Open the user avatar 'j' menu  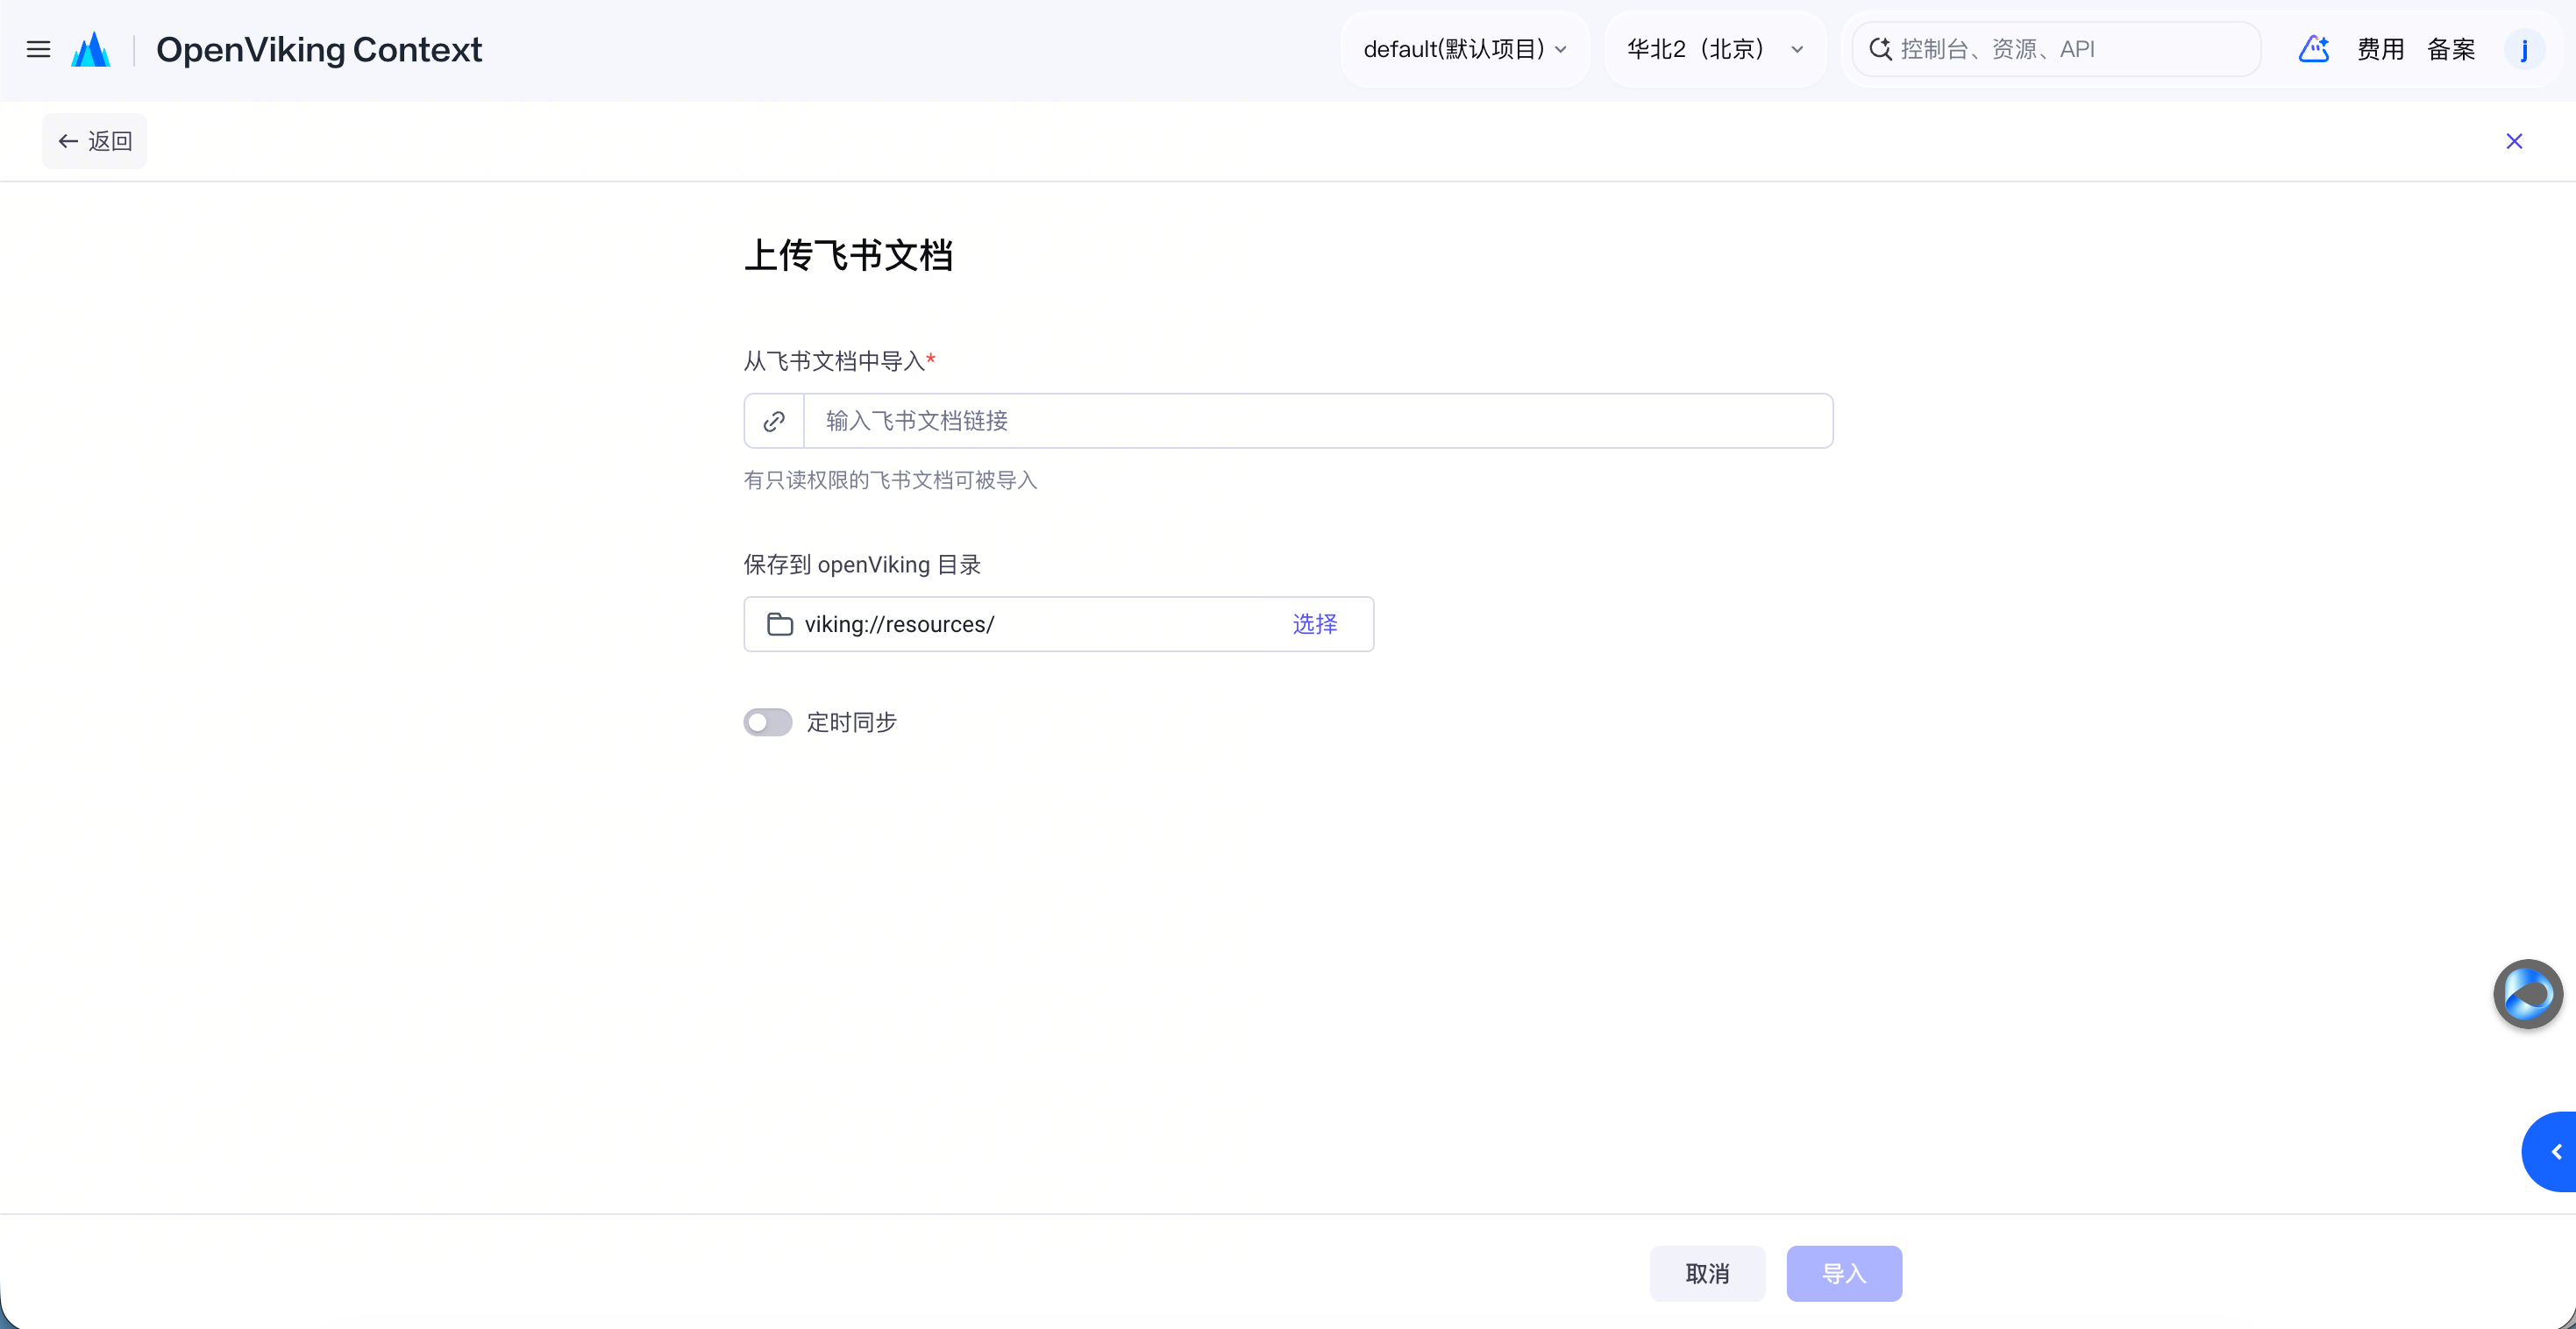click(2524, 49)
